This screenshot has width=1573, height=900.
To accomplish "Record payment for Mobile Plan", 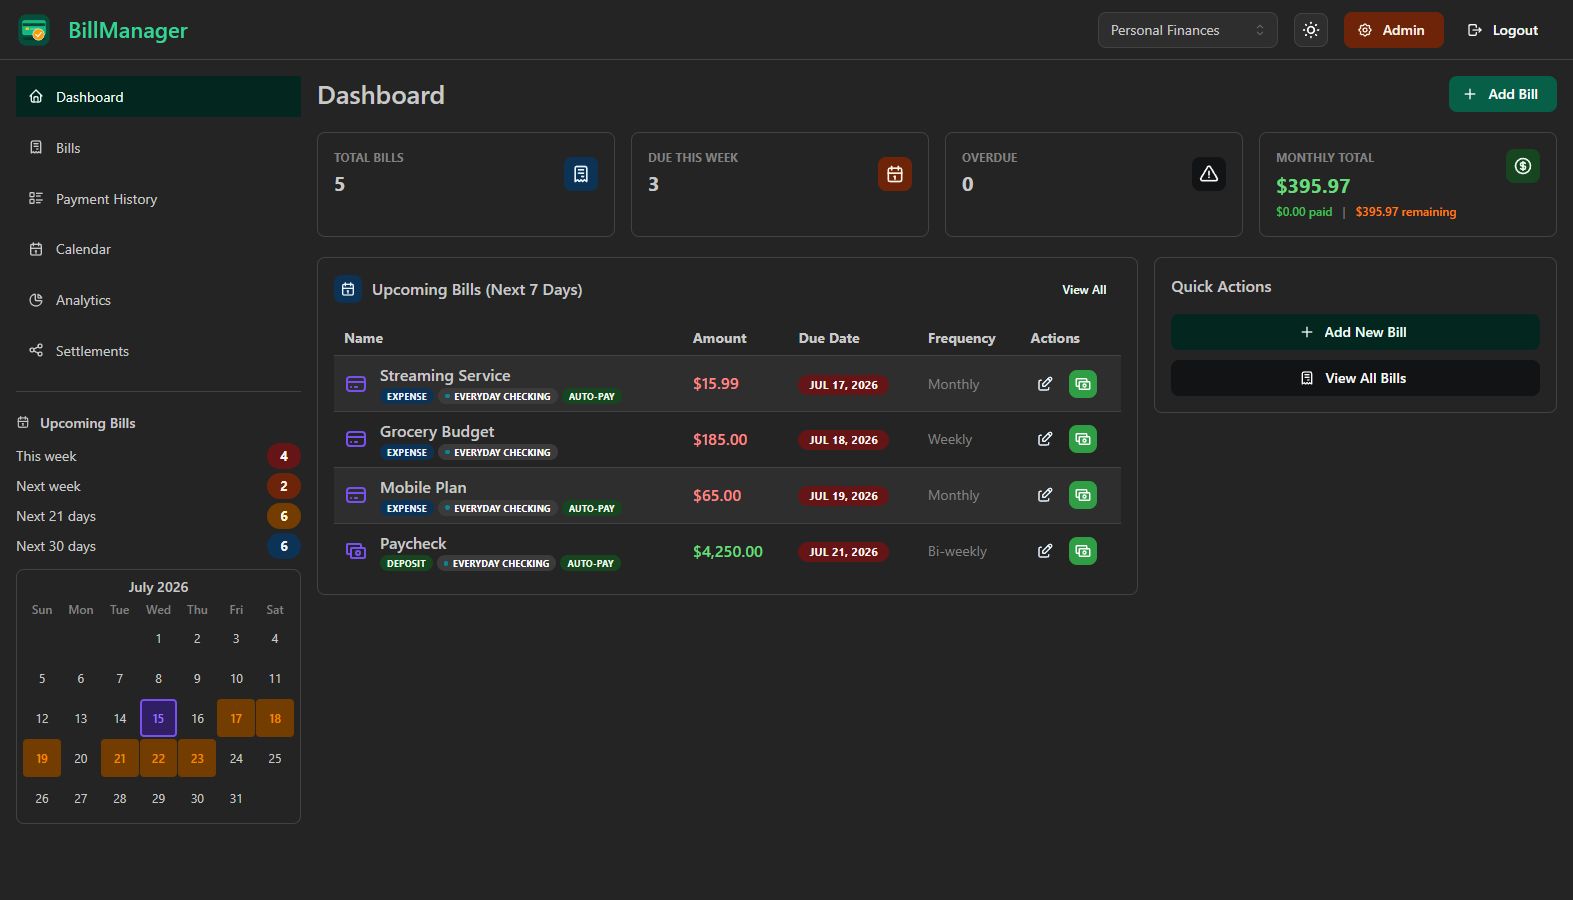I will [x=1083, y=495].
